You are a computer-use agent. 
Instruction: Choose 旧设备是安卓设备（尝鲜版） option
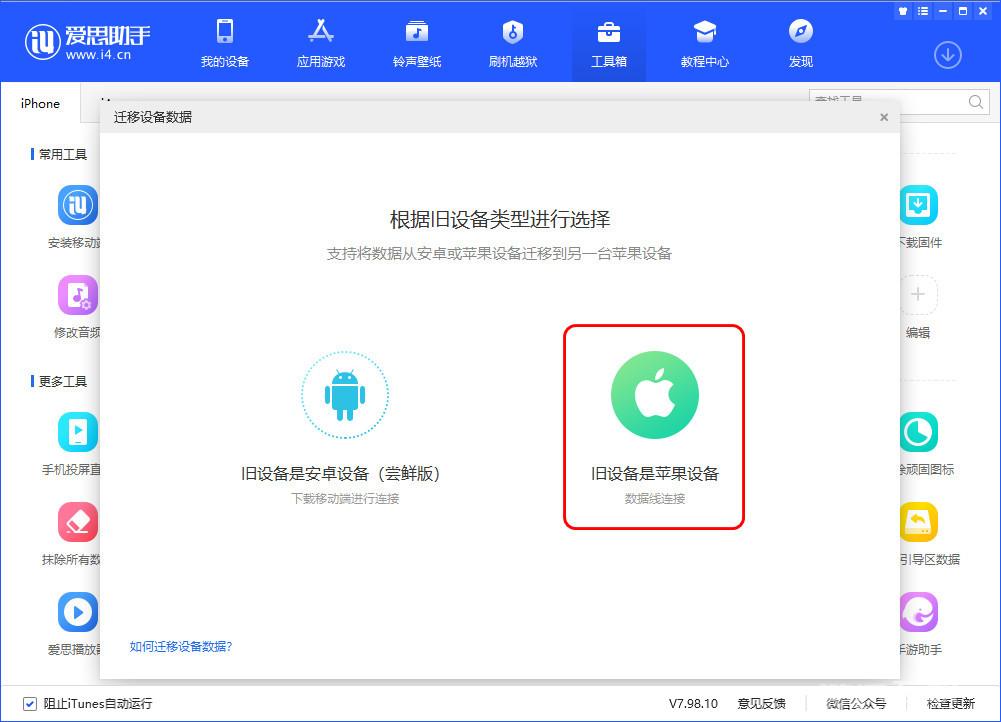pyautogui.click(x=345, y=425)
